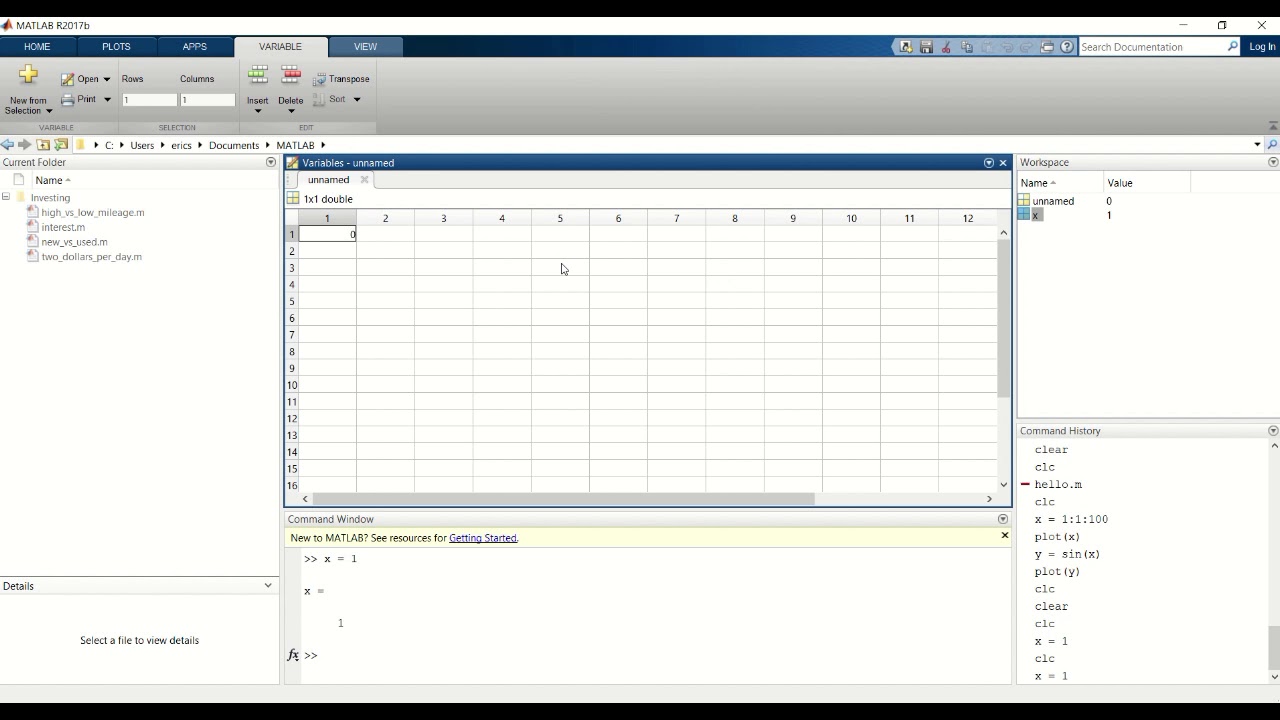Screen dimensions: 1280x720
Task: Click the Log In button
Action: tap(1262, 47)
